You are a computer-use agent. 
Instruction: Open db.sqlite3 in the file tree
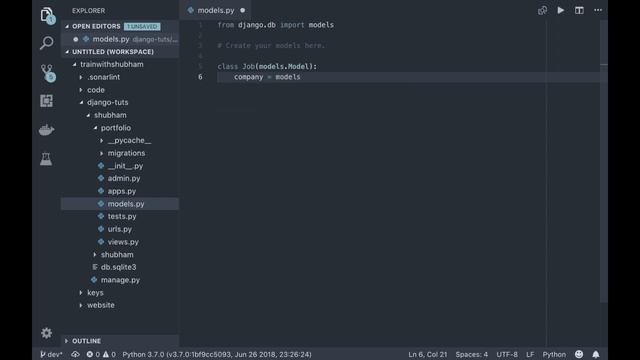click(x=120, y=267)
